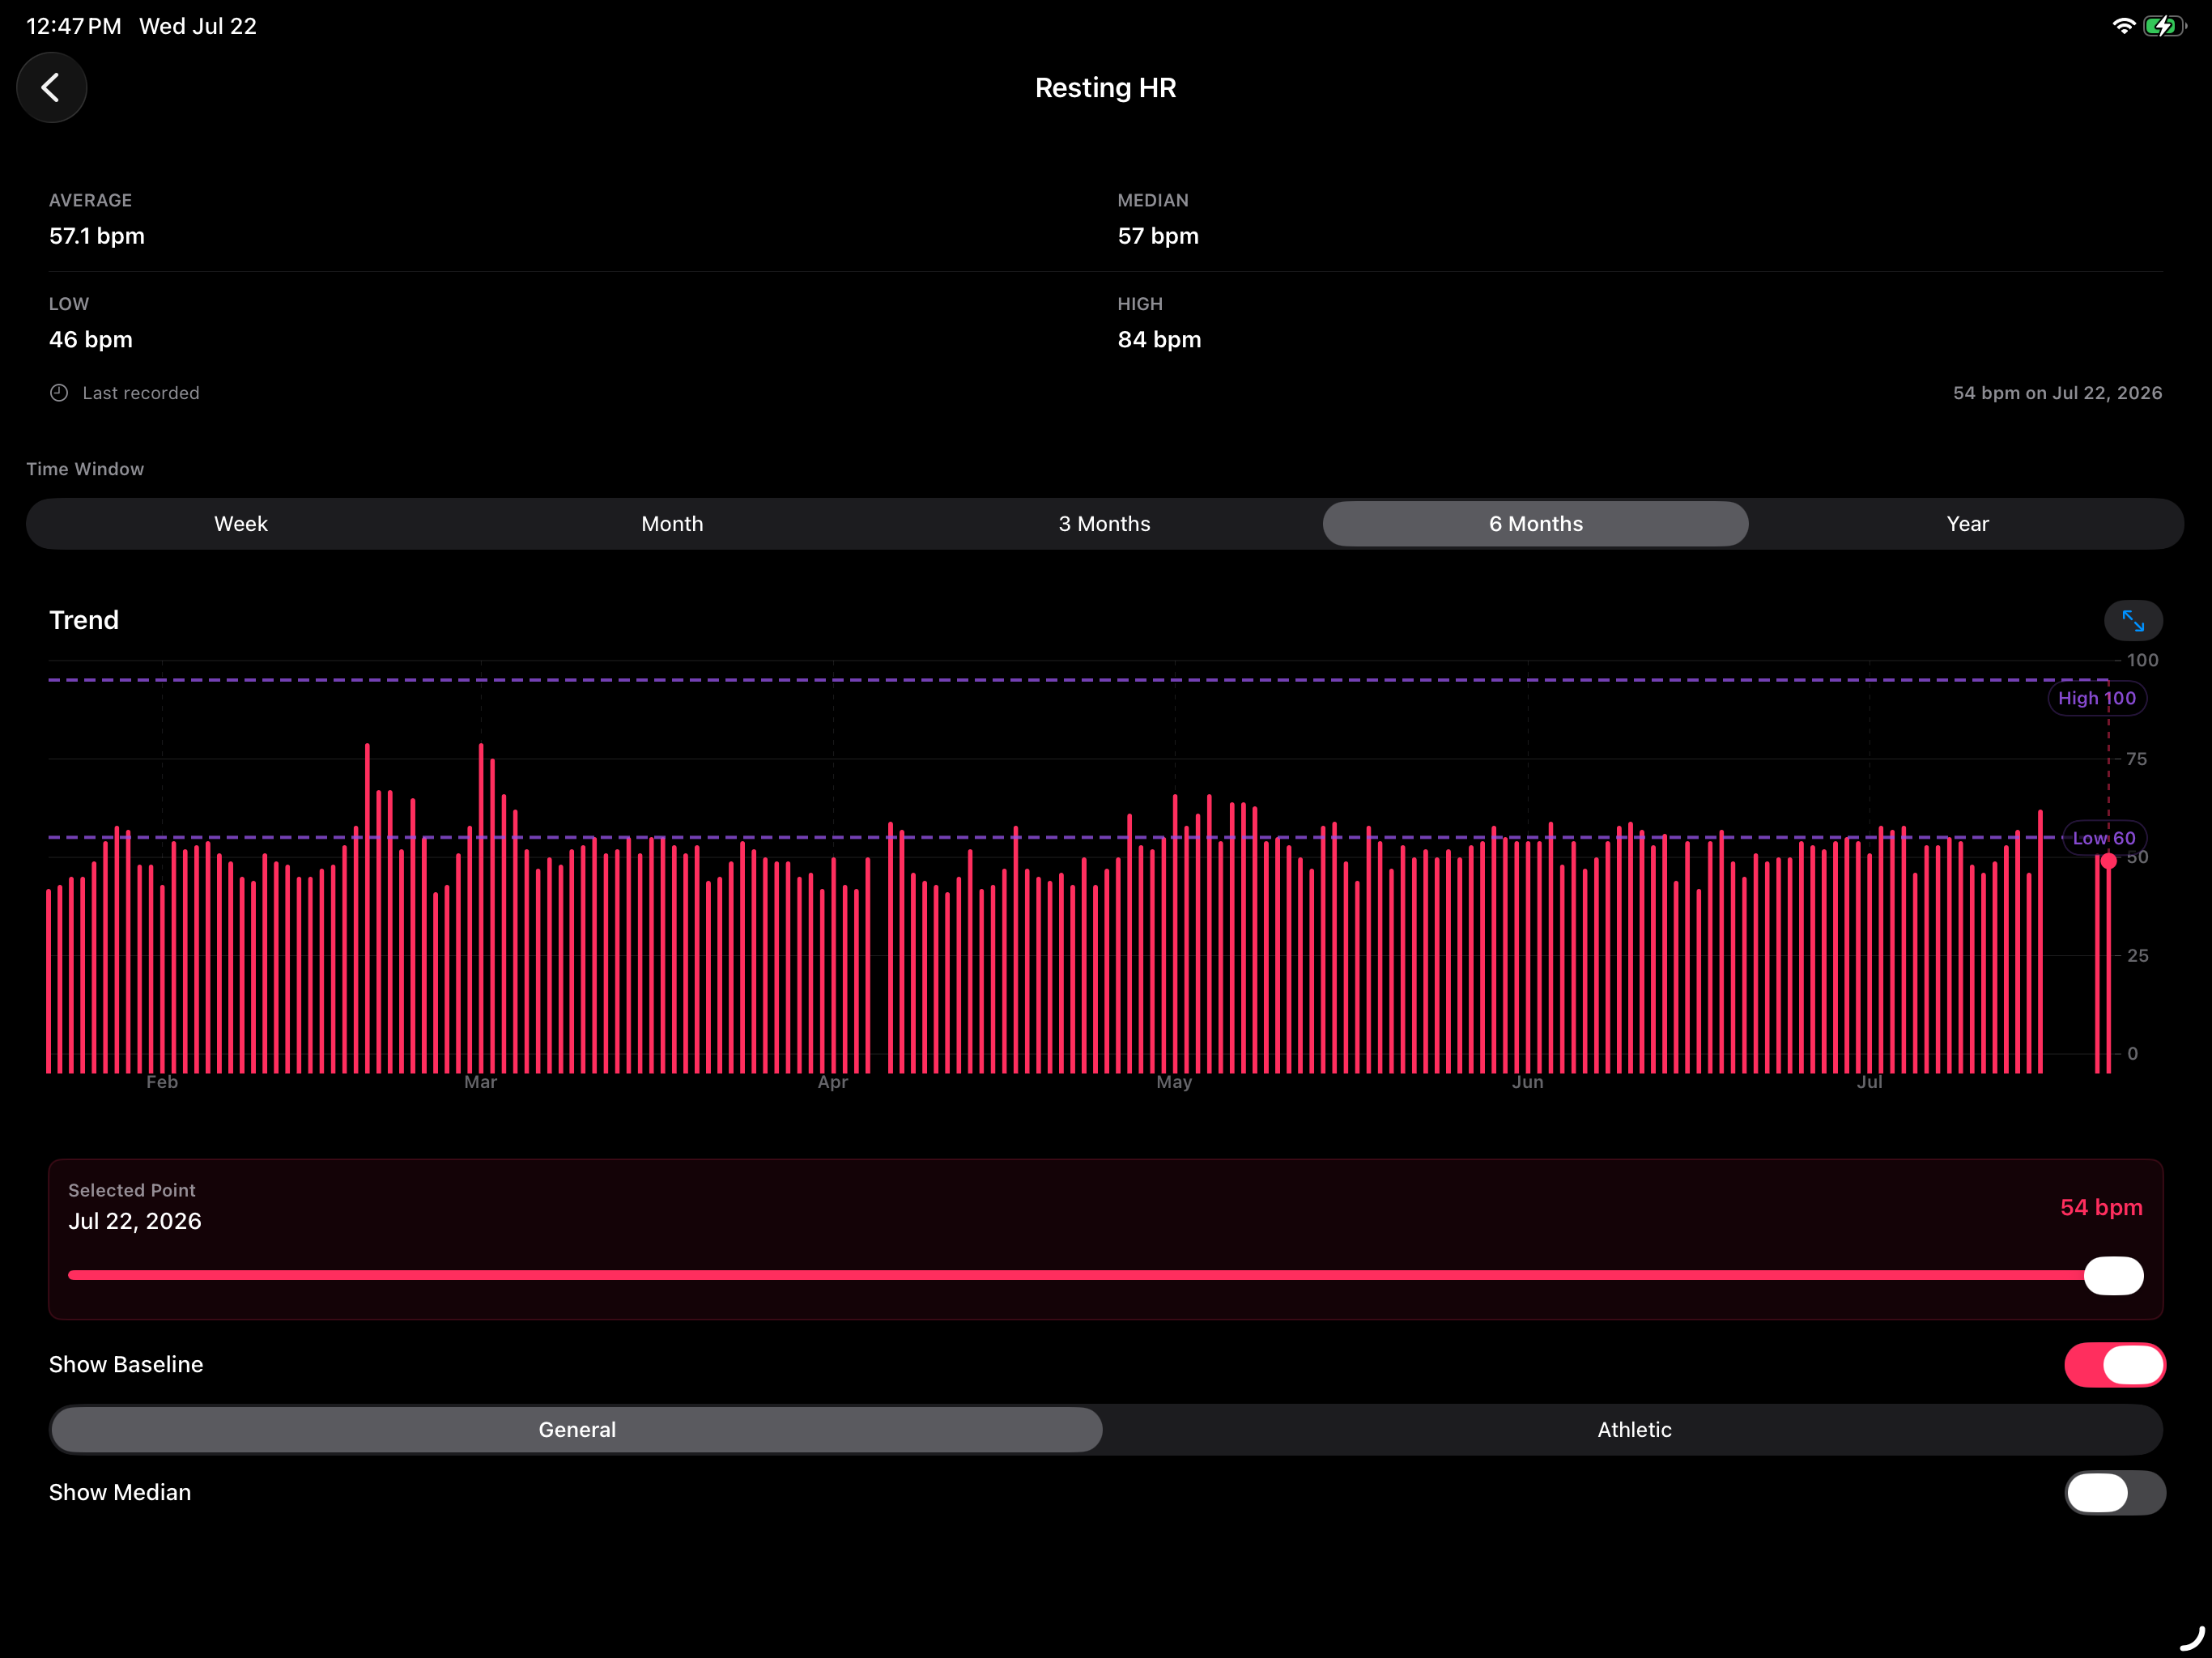Viewport: 2212px width, 1658px height.
Task: Turn off the Show Baseline switch
Action: [x=2114, y=1365]
